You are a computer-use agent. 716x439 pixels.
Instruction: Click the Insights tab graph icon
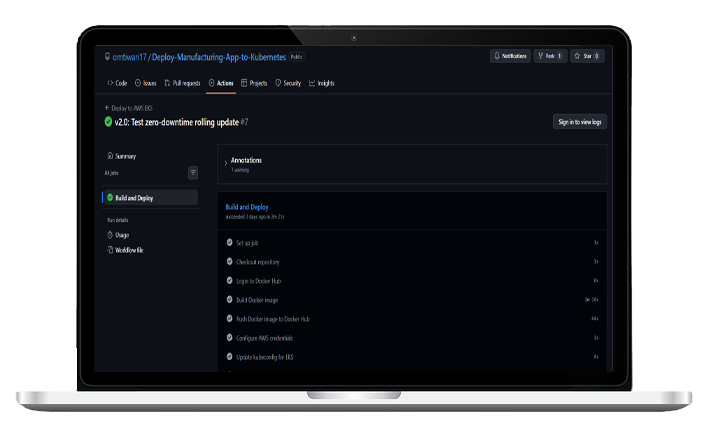coord(312,83)
